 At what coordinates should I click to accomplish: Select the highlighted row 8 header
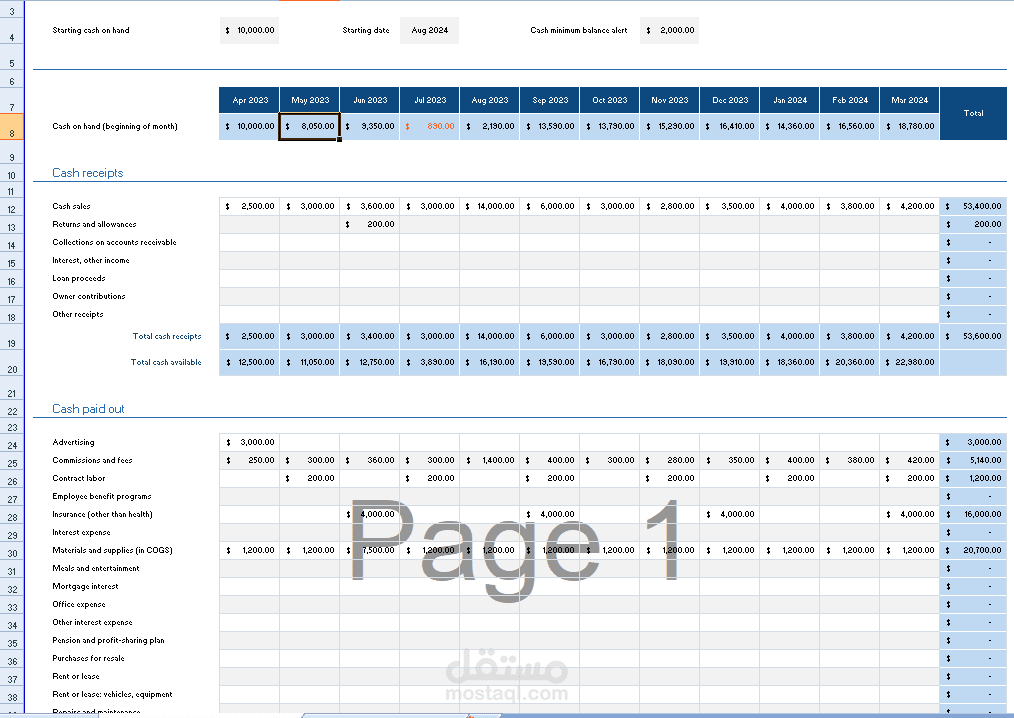pos(12,127)
